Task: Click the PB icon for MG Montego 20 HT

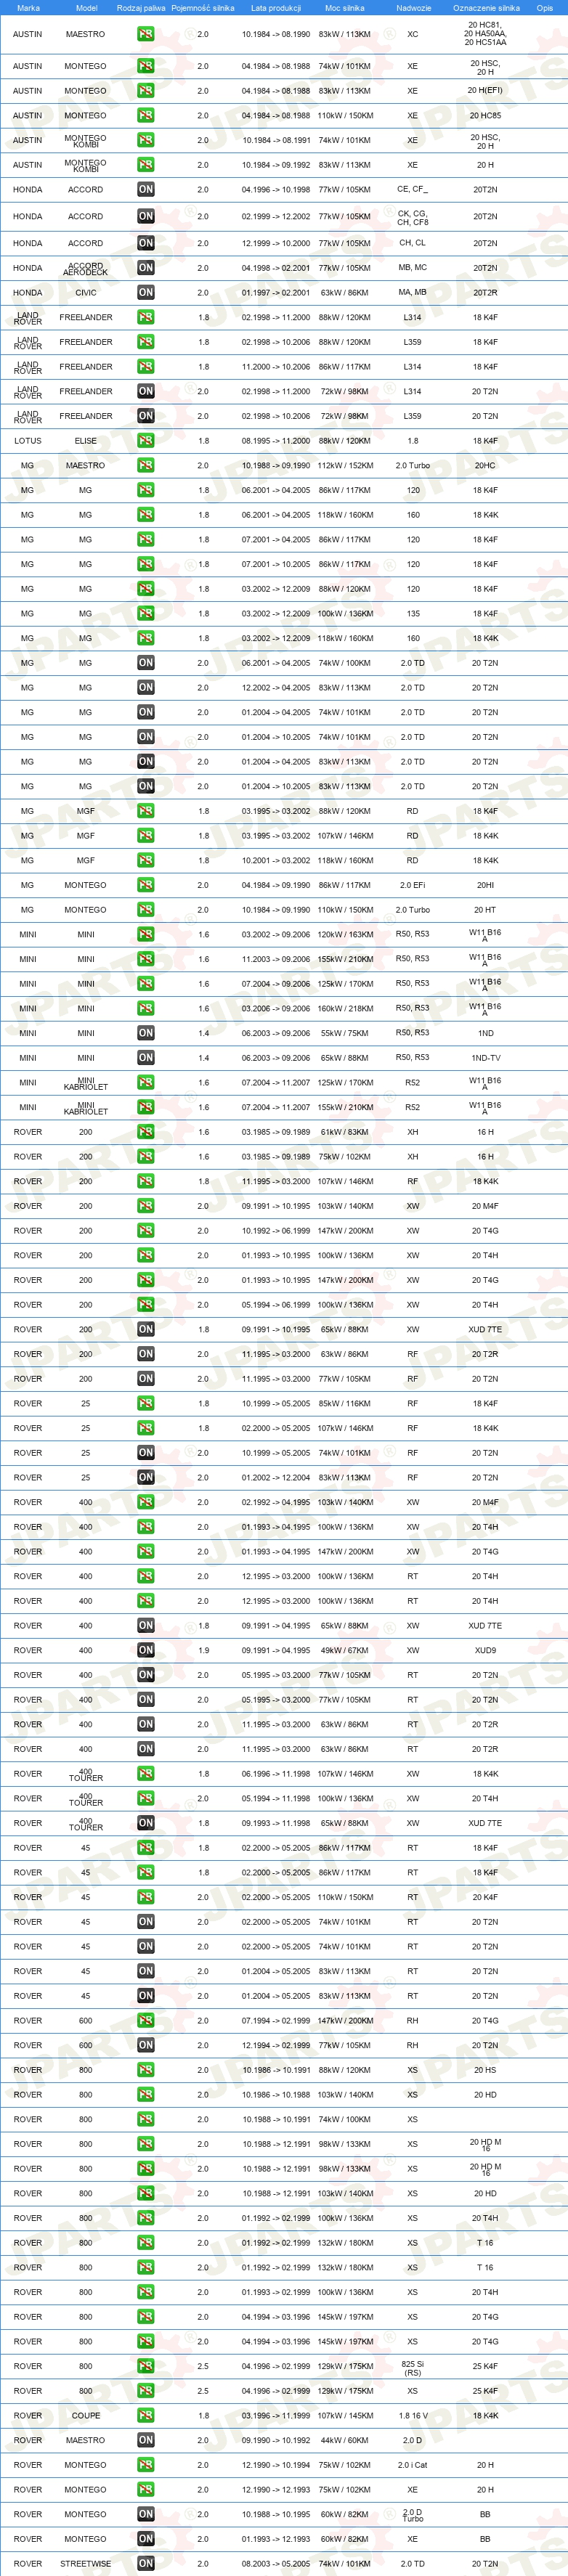Action: click(146, 910)
